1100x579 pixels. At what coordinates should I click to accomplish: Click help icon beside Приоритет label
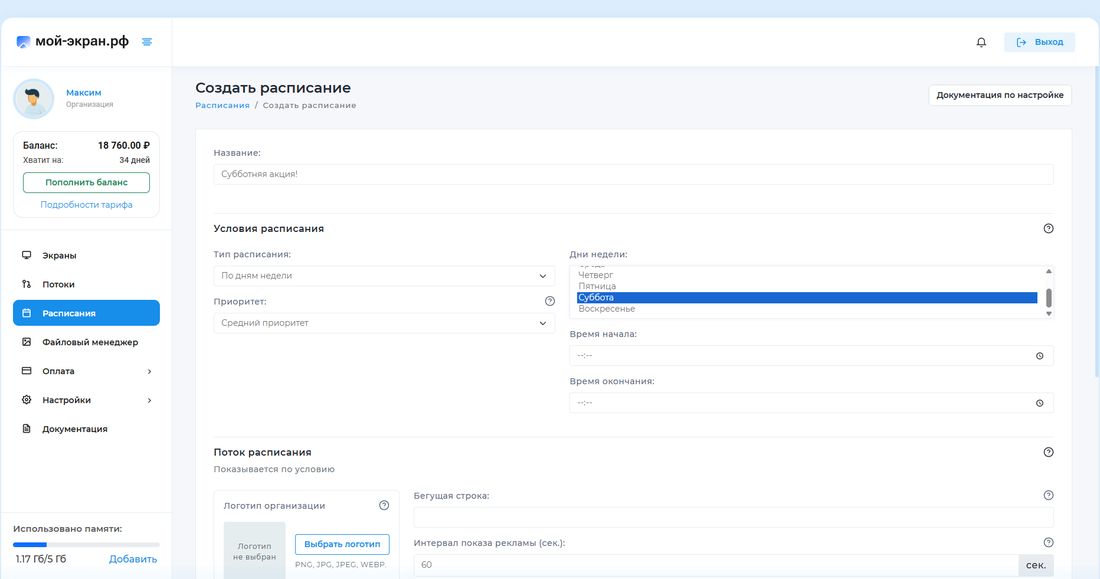click(x=549, y=301)
